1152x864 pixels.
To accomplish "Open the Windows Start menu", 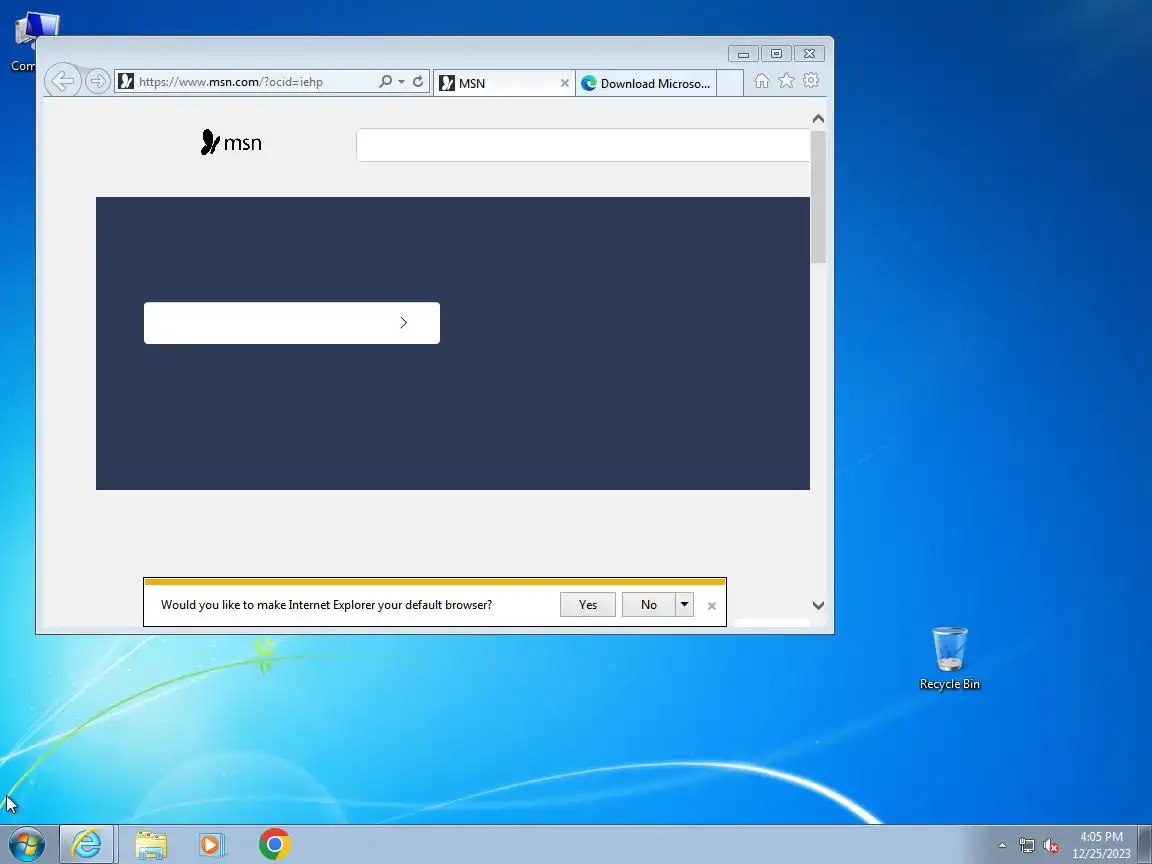I will [x=27, y=845].
